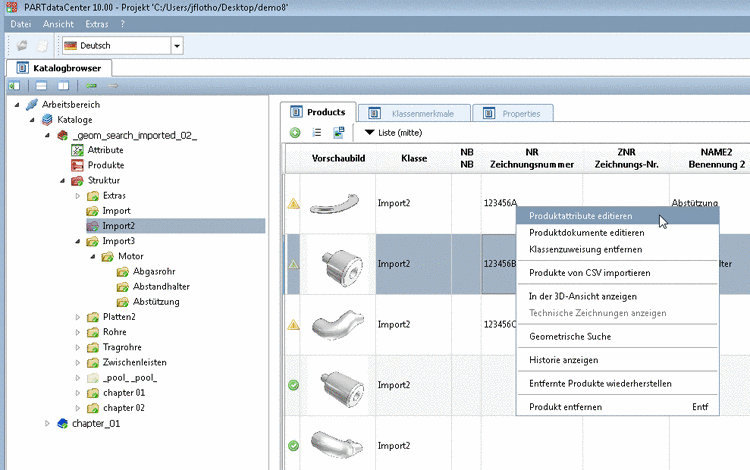Click the import products icon beside Liste (mitte)
Screen dimensions: 750x470
339,132
